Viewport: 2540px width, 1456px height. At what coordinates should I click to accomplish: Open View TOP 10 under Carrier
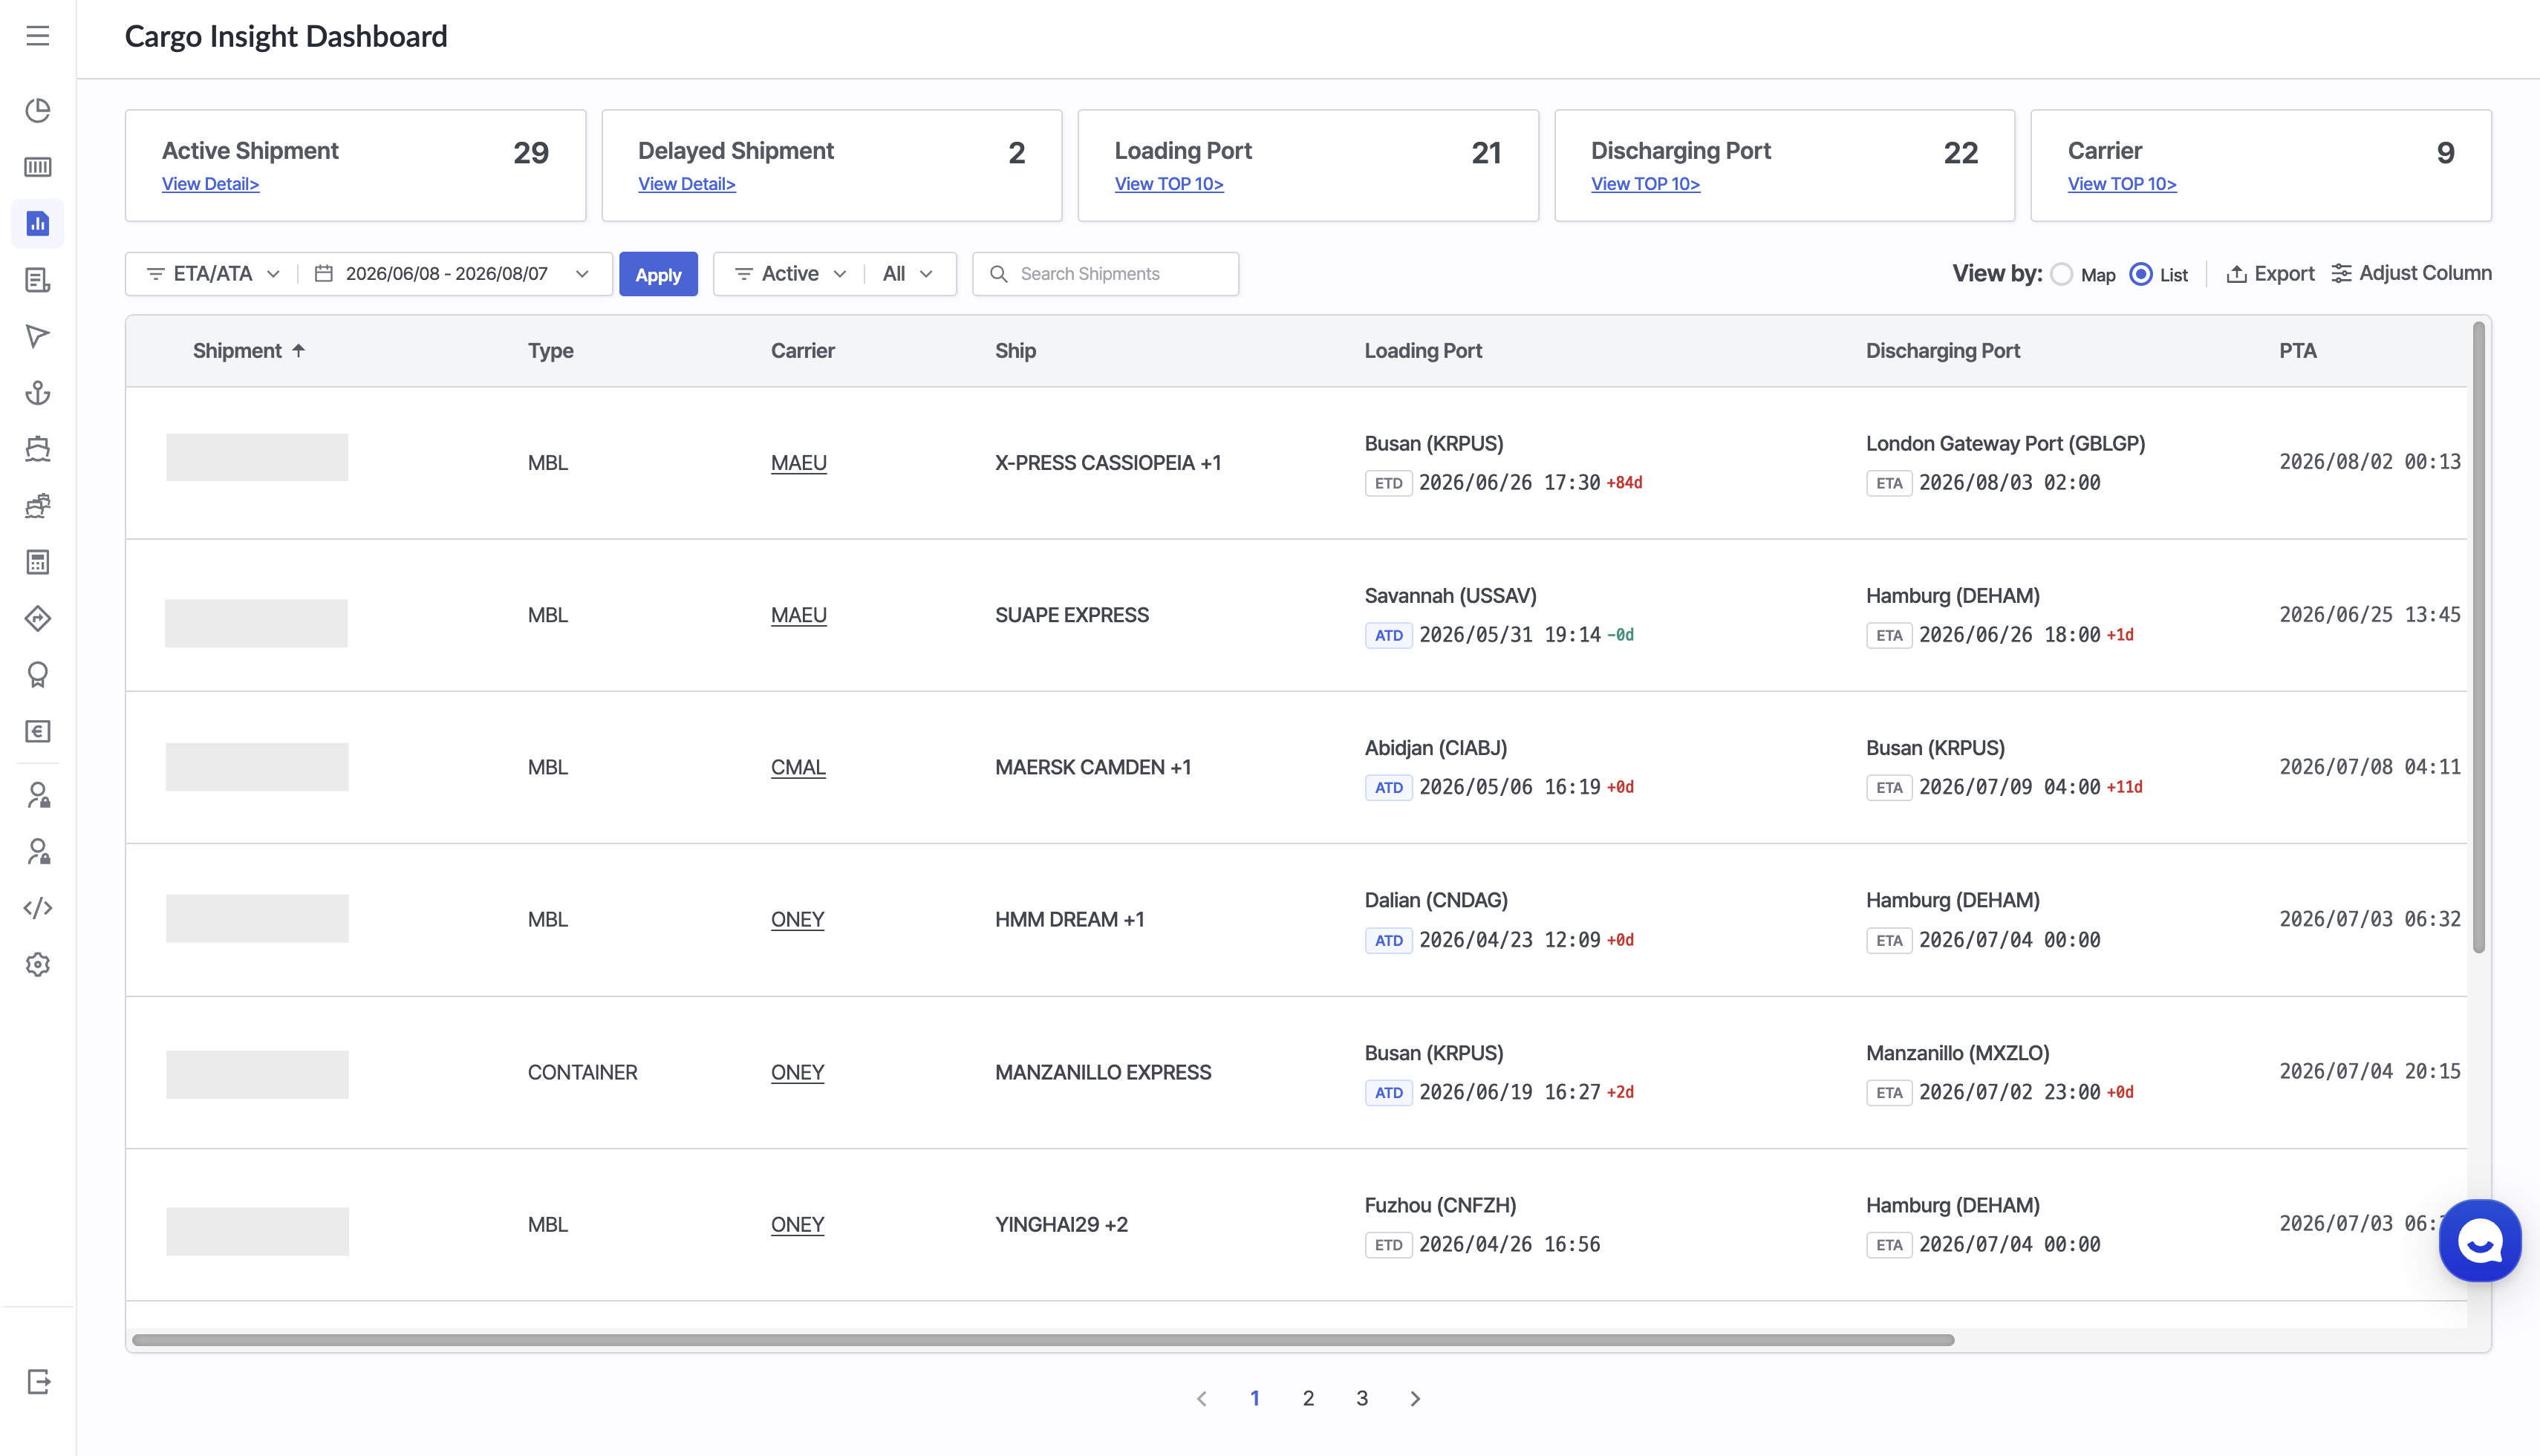point(2122,184)
